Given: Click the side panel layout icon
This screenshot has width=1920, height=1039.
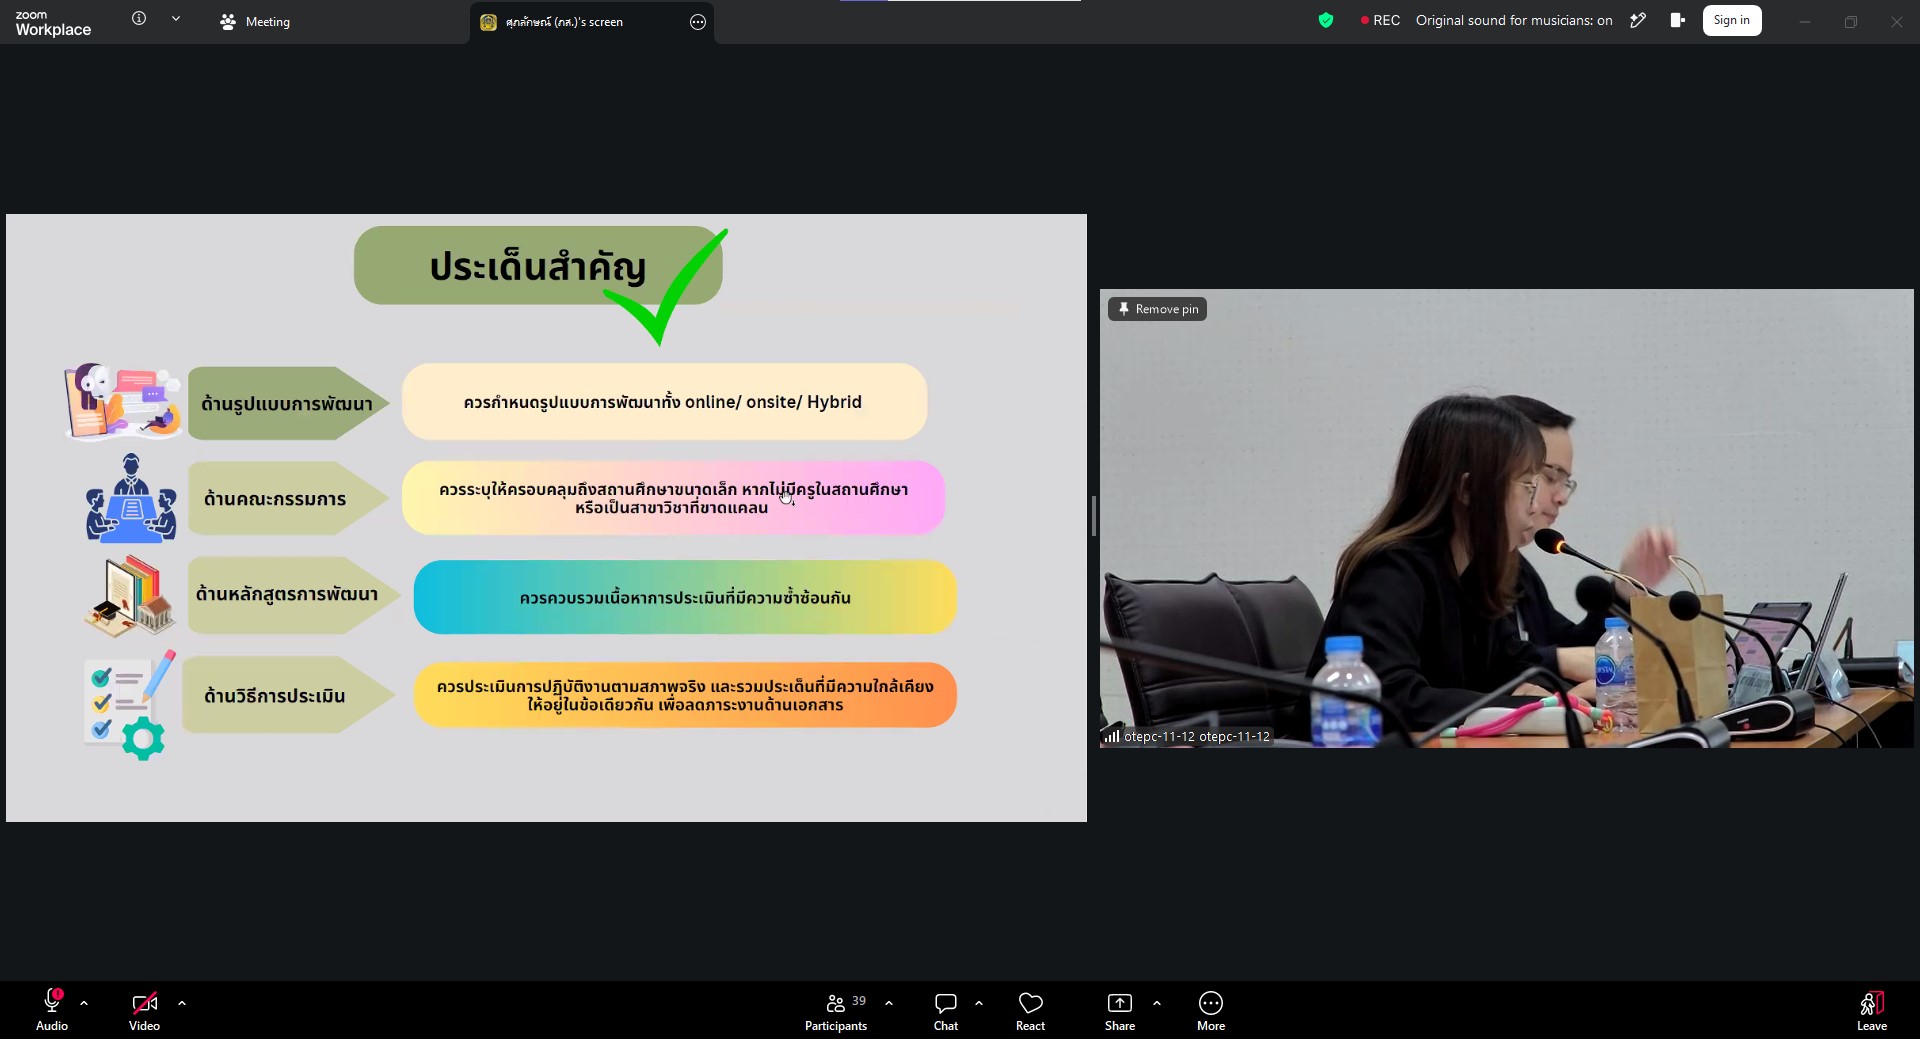Looking at the screenshot, I should click(x=1678, y=20).
